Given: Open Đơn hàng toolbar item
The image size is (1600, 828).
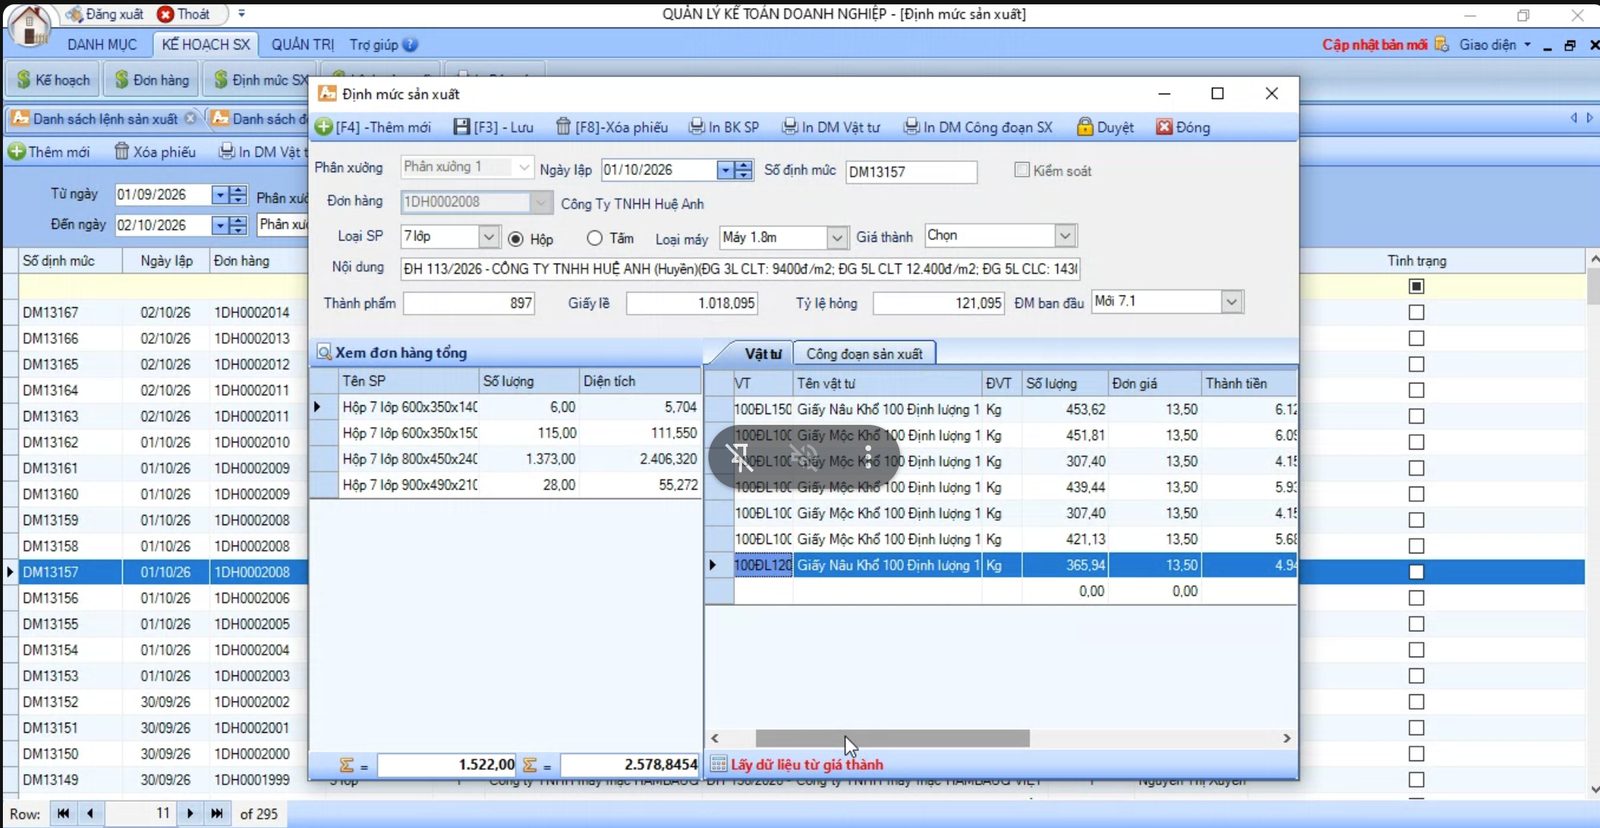Looking at the screenshot, I should pyautogui.click(x=151, y=80).
